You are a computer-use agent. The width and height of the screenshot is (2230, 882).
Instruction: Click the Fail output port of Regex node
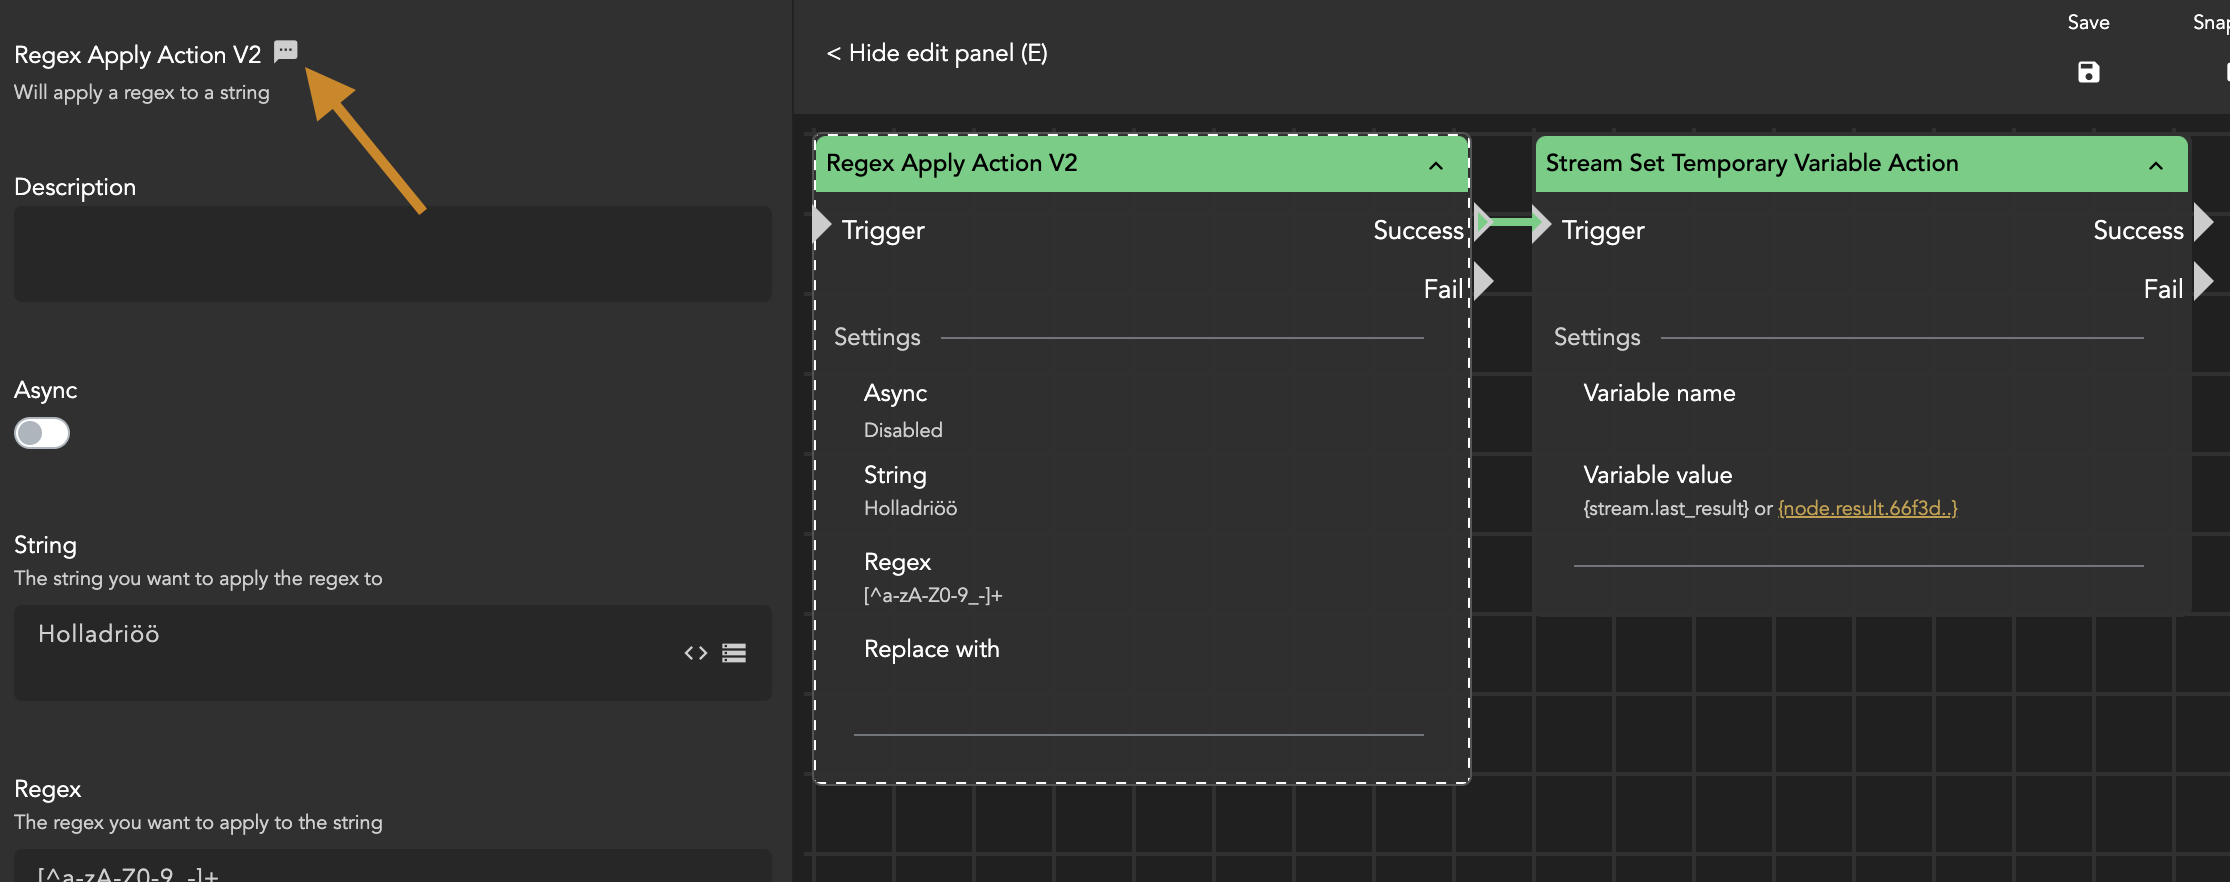[x=1483, y=282]
